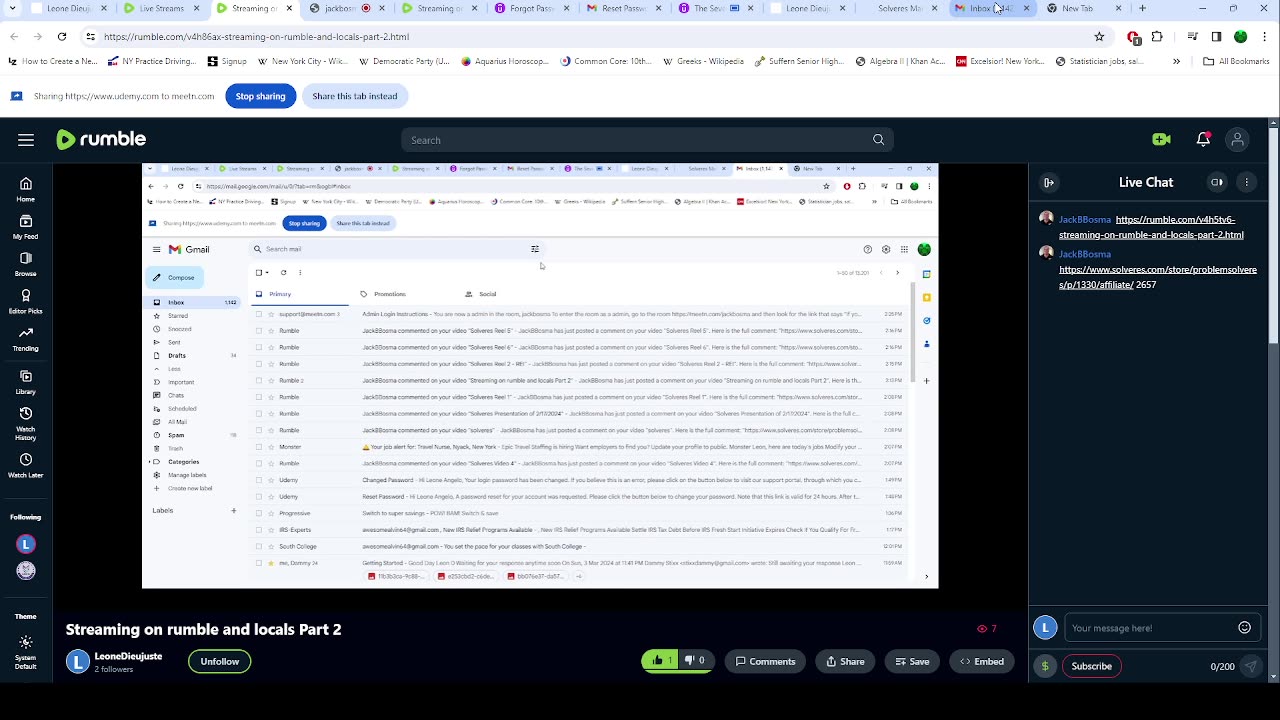Open Trending in the sidebar
The height and width of the screenshot is (720, 1280).
pos(26,339)
